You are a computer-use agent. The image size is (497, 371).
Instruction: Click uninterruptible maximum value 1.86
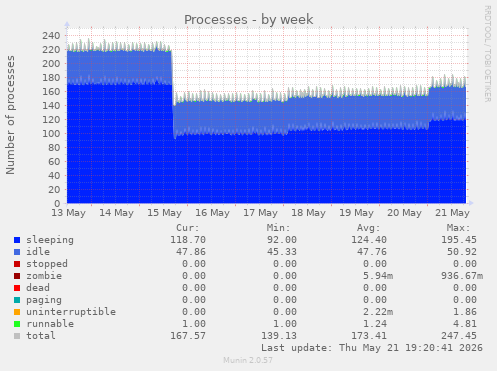[x=465, y=312]
